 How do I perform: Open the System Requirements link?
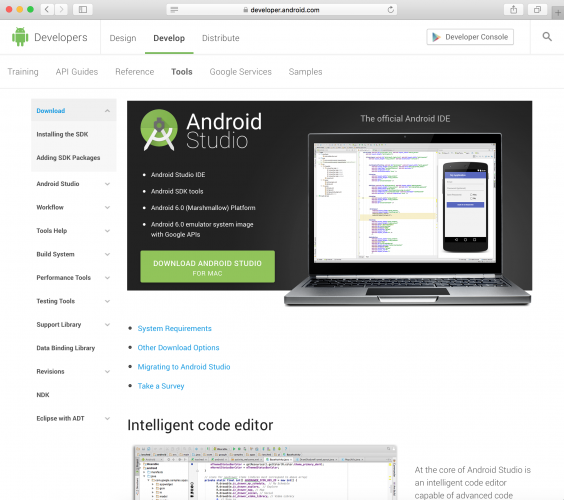coord(174,328)
